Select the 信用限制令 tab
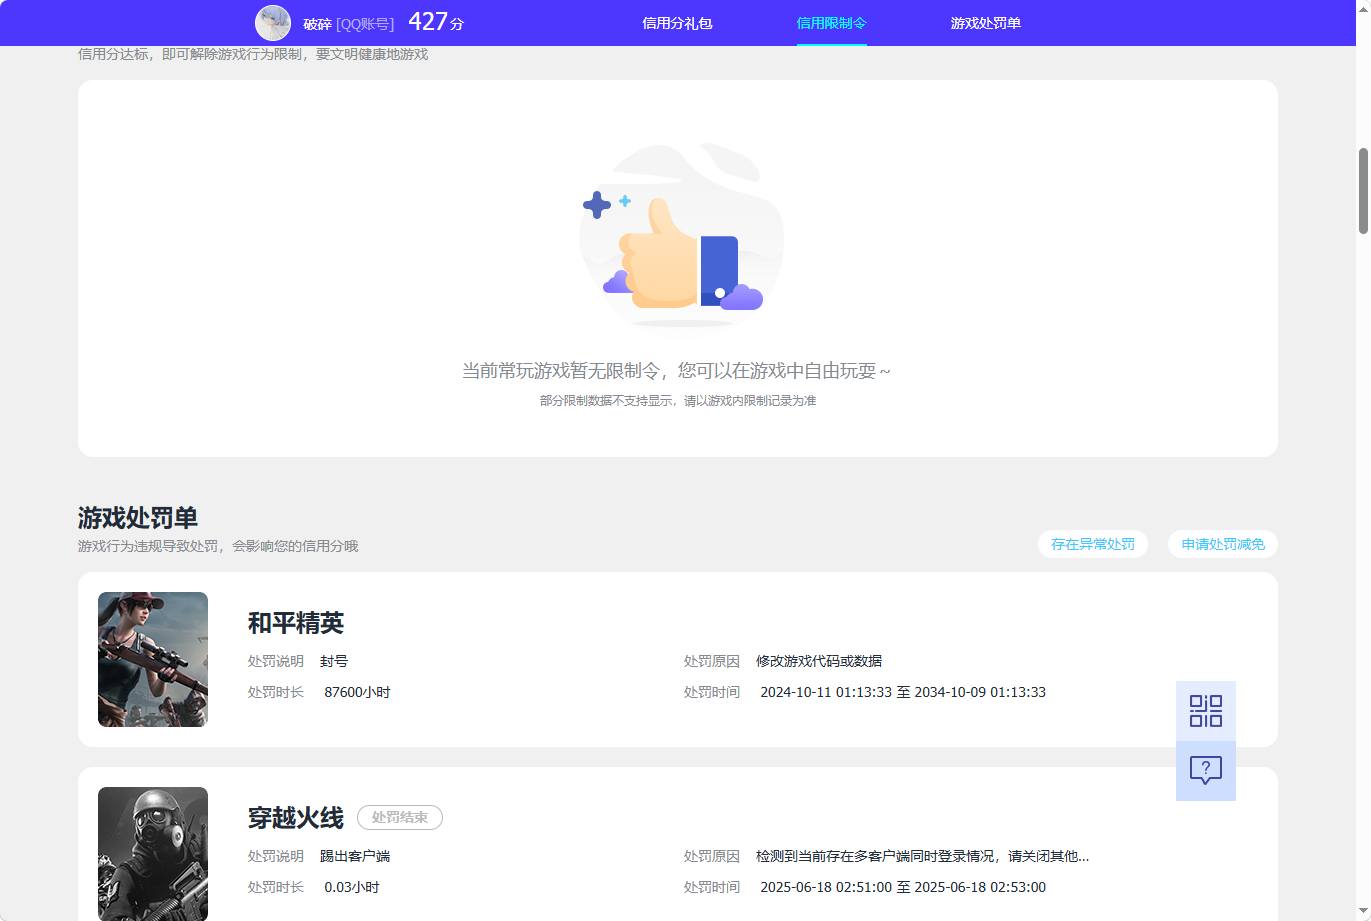The width and height of the screenshot is (1371, 921). [x=831, y=23]
